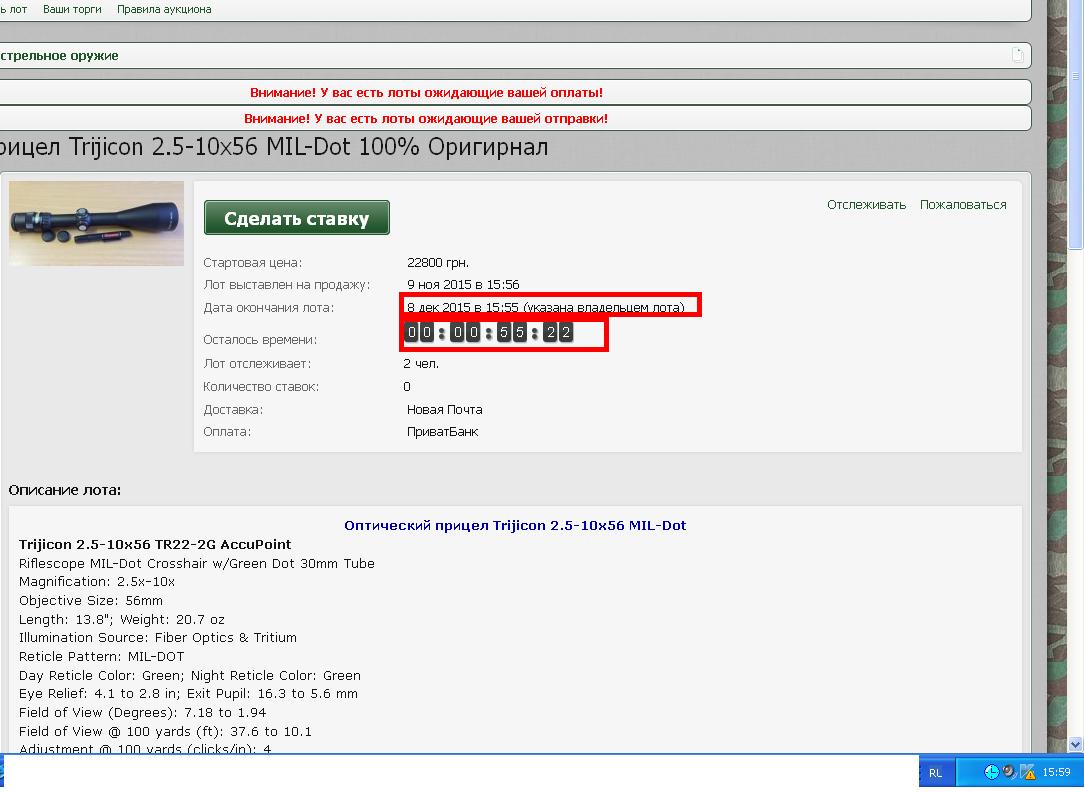This screenshot has width=1084, height=792.
Task: Click the page icon in category bar
Action: 1018,55
